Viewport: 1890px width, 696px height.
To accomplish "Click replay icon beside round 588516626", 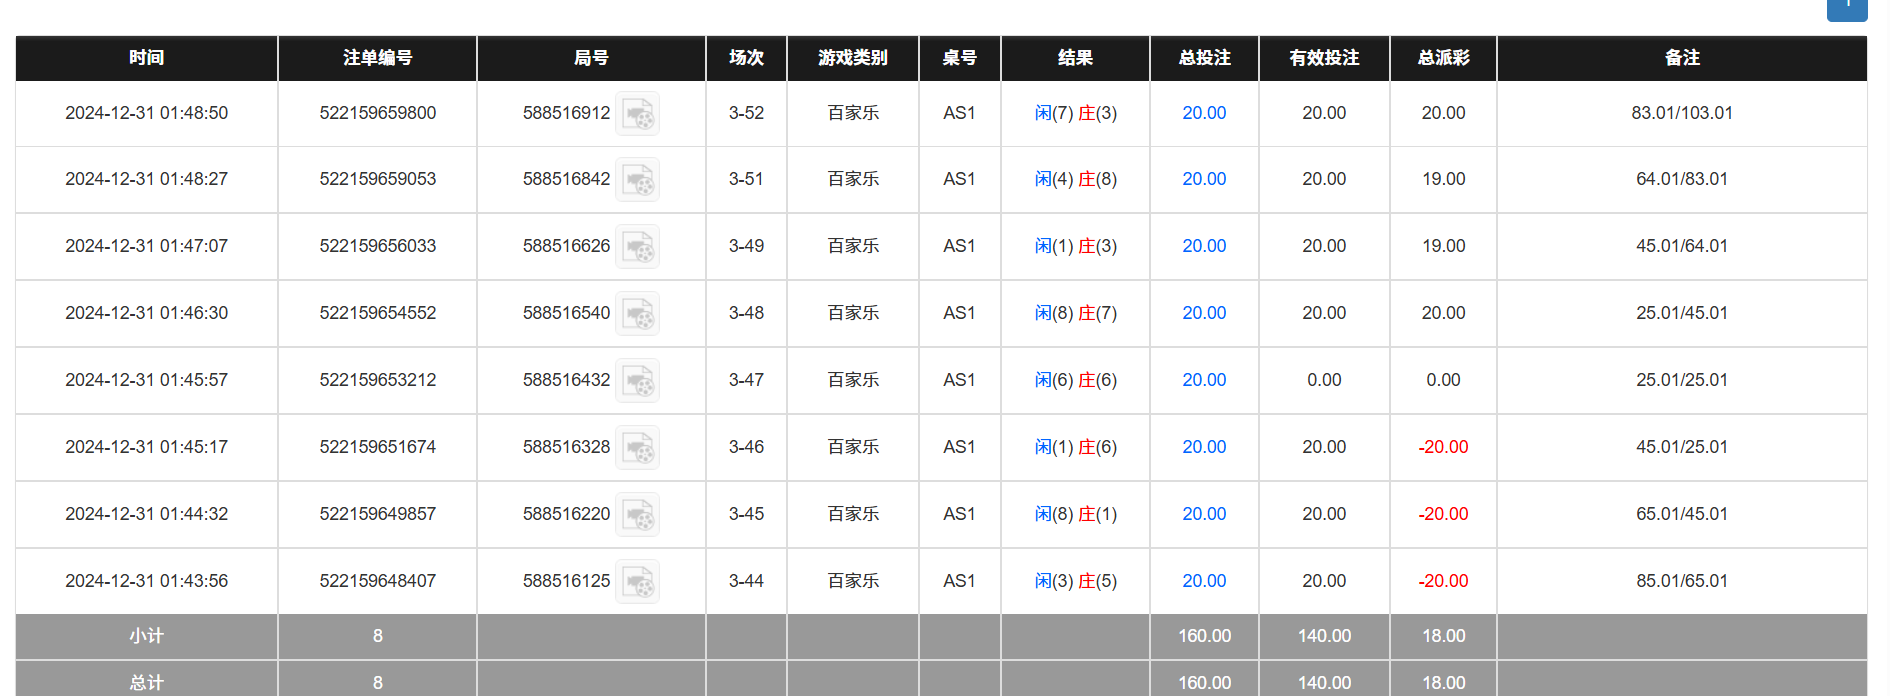I will (x=637, y=247).
